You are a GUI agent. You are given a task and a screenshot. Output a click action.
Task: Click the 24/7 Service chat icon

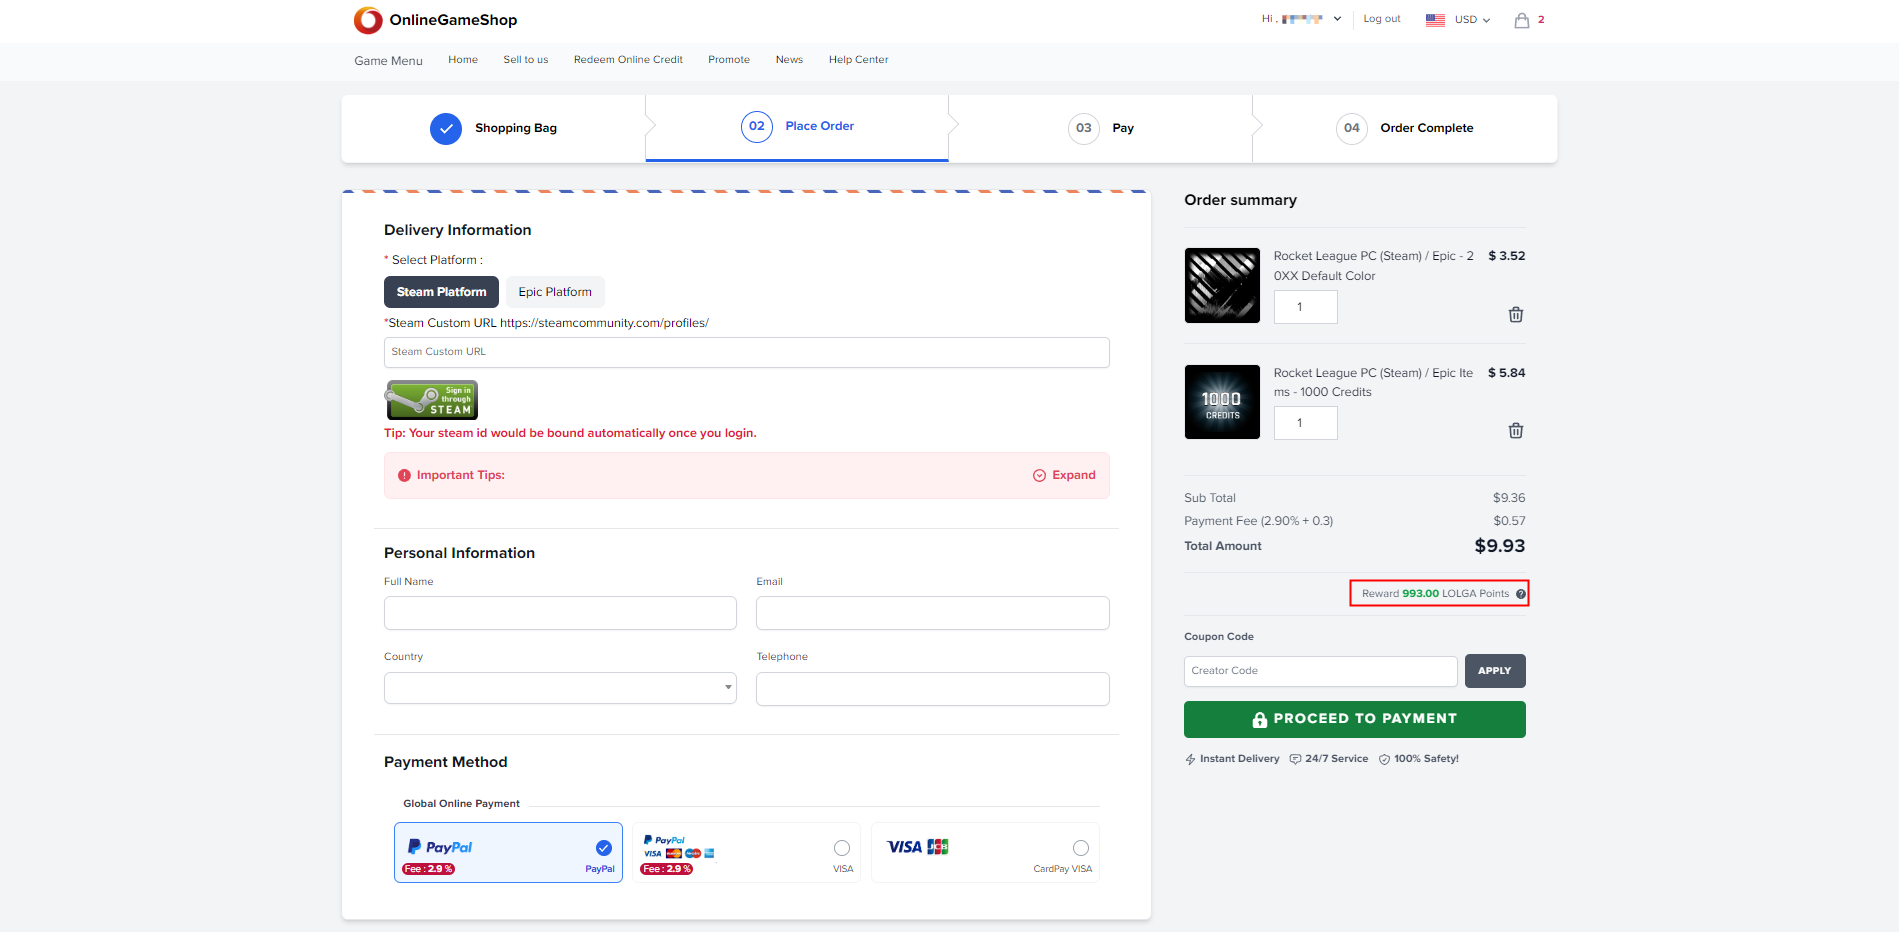point(1295,759)
